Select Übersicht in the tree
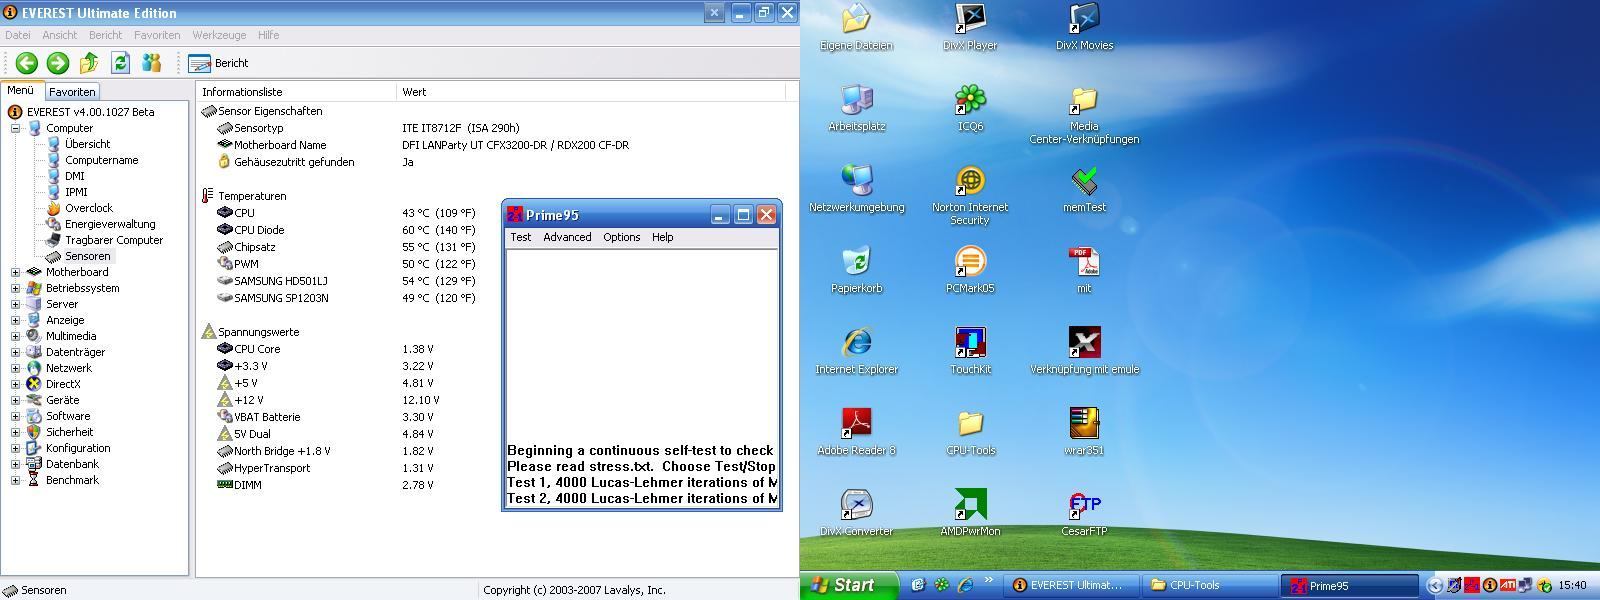The height and width of the screenshot is (600, 1600). 87,144
